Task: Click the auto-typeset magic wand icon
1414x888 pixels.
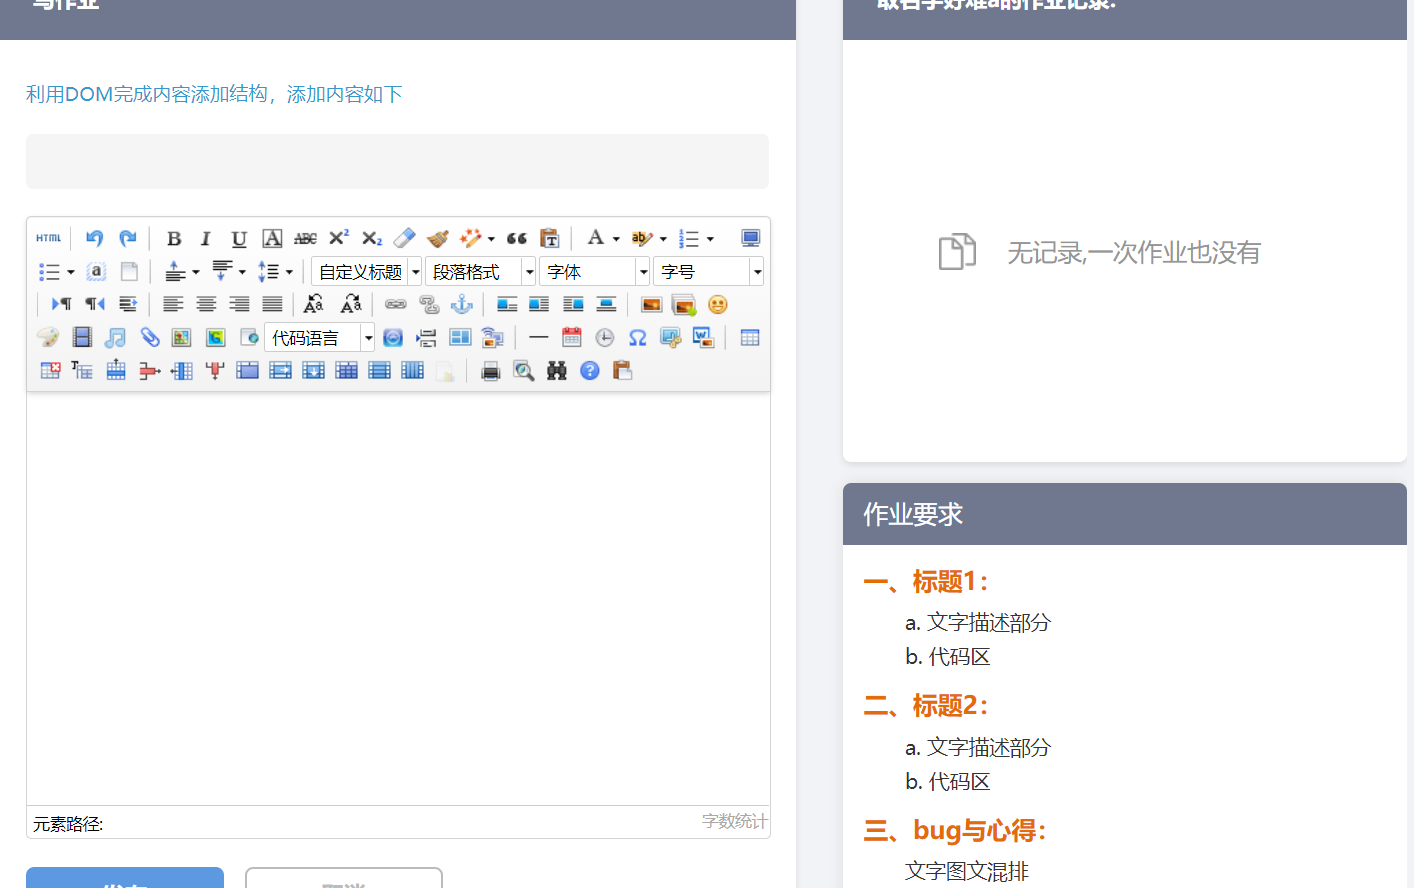Action: tap(470, 238)
